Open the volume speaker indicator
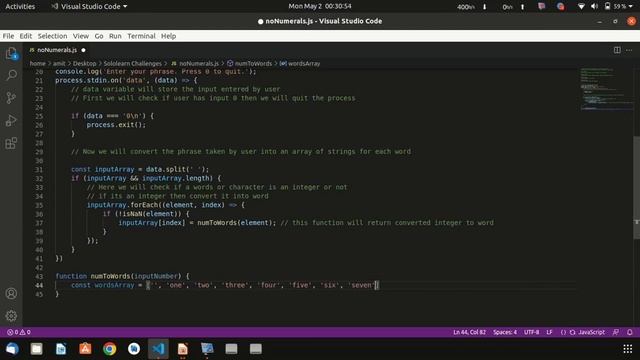The image size is (640, 360). point(594,7)
